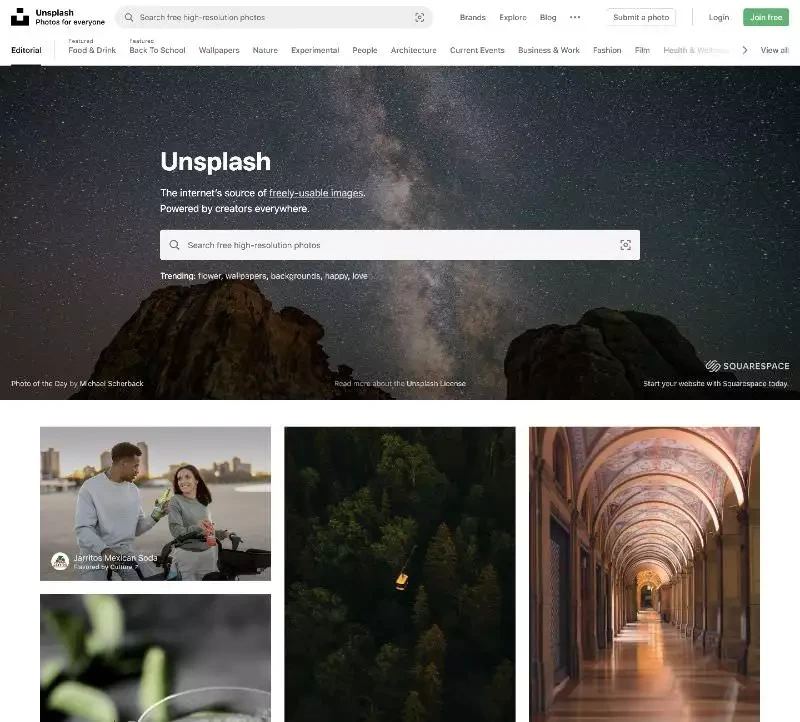This screenshot has width=800, height=722.
Task: Focus the header search photos field
Action: pyautogui.click(x=274, y=17)
